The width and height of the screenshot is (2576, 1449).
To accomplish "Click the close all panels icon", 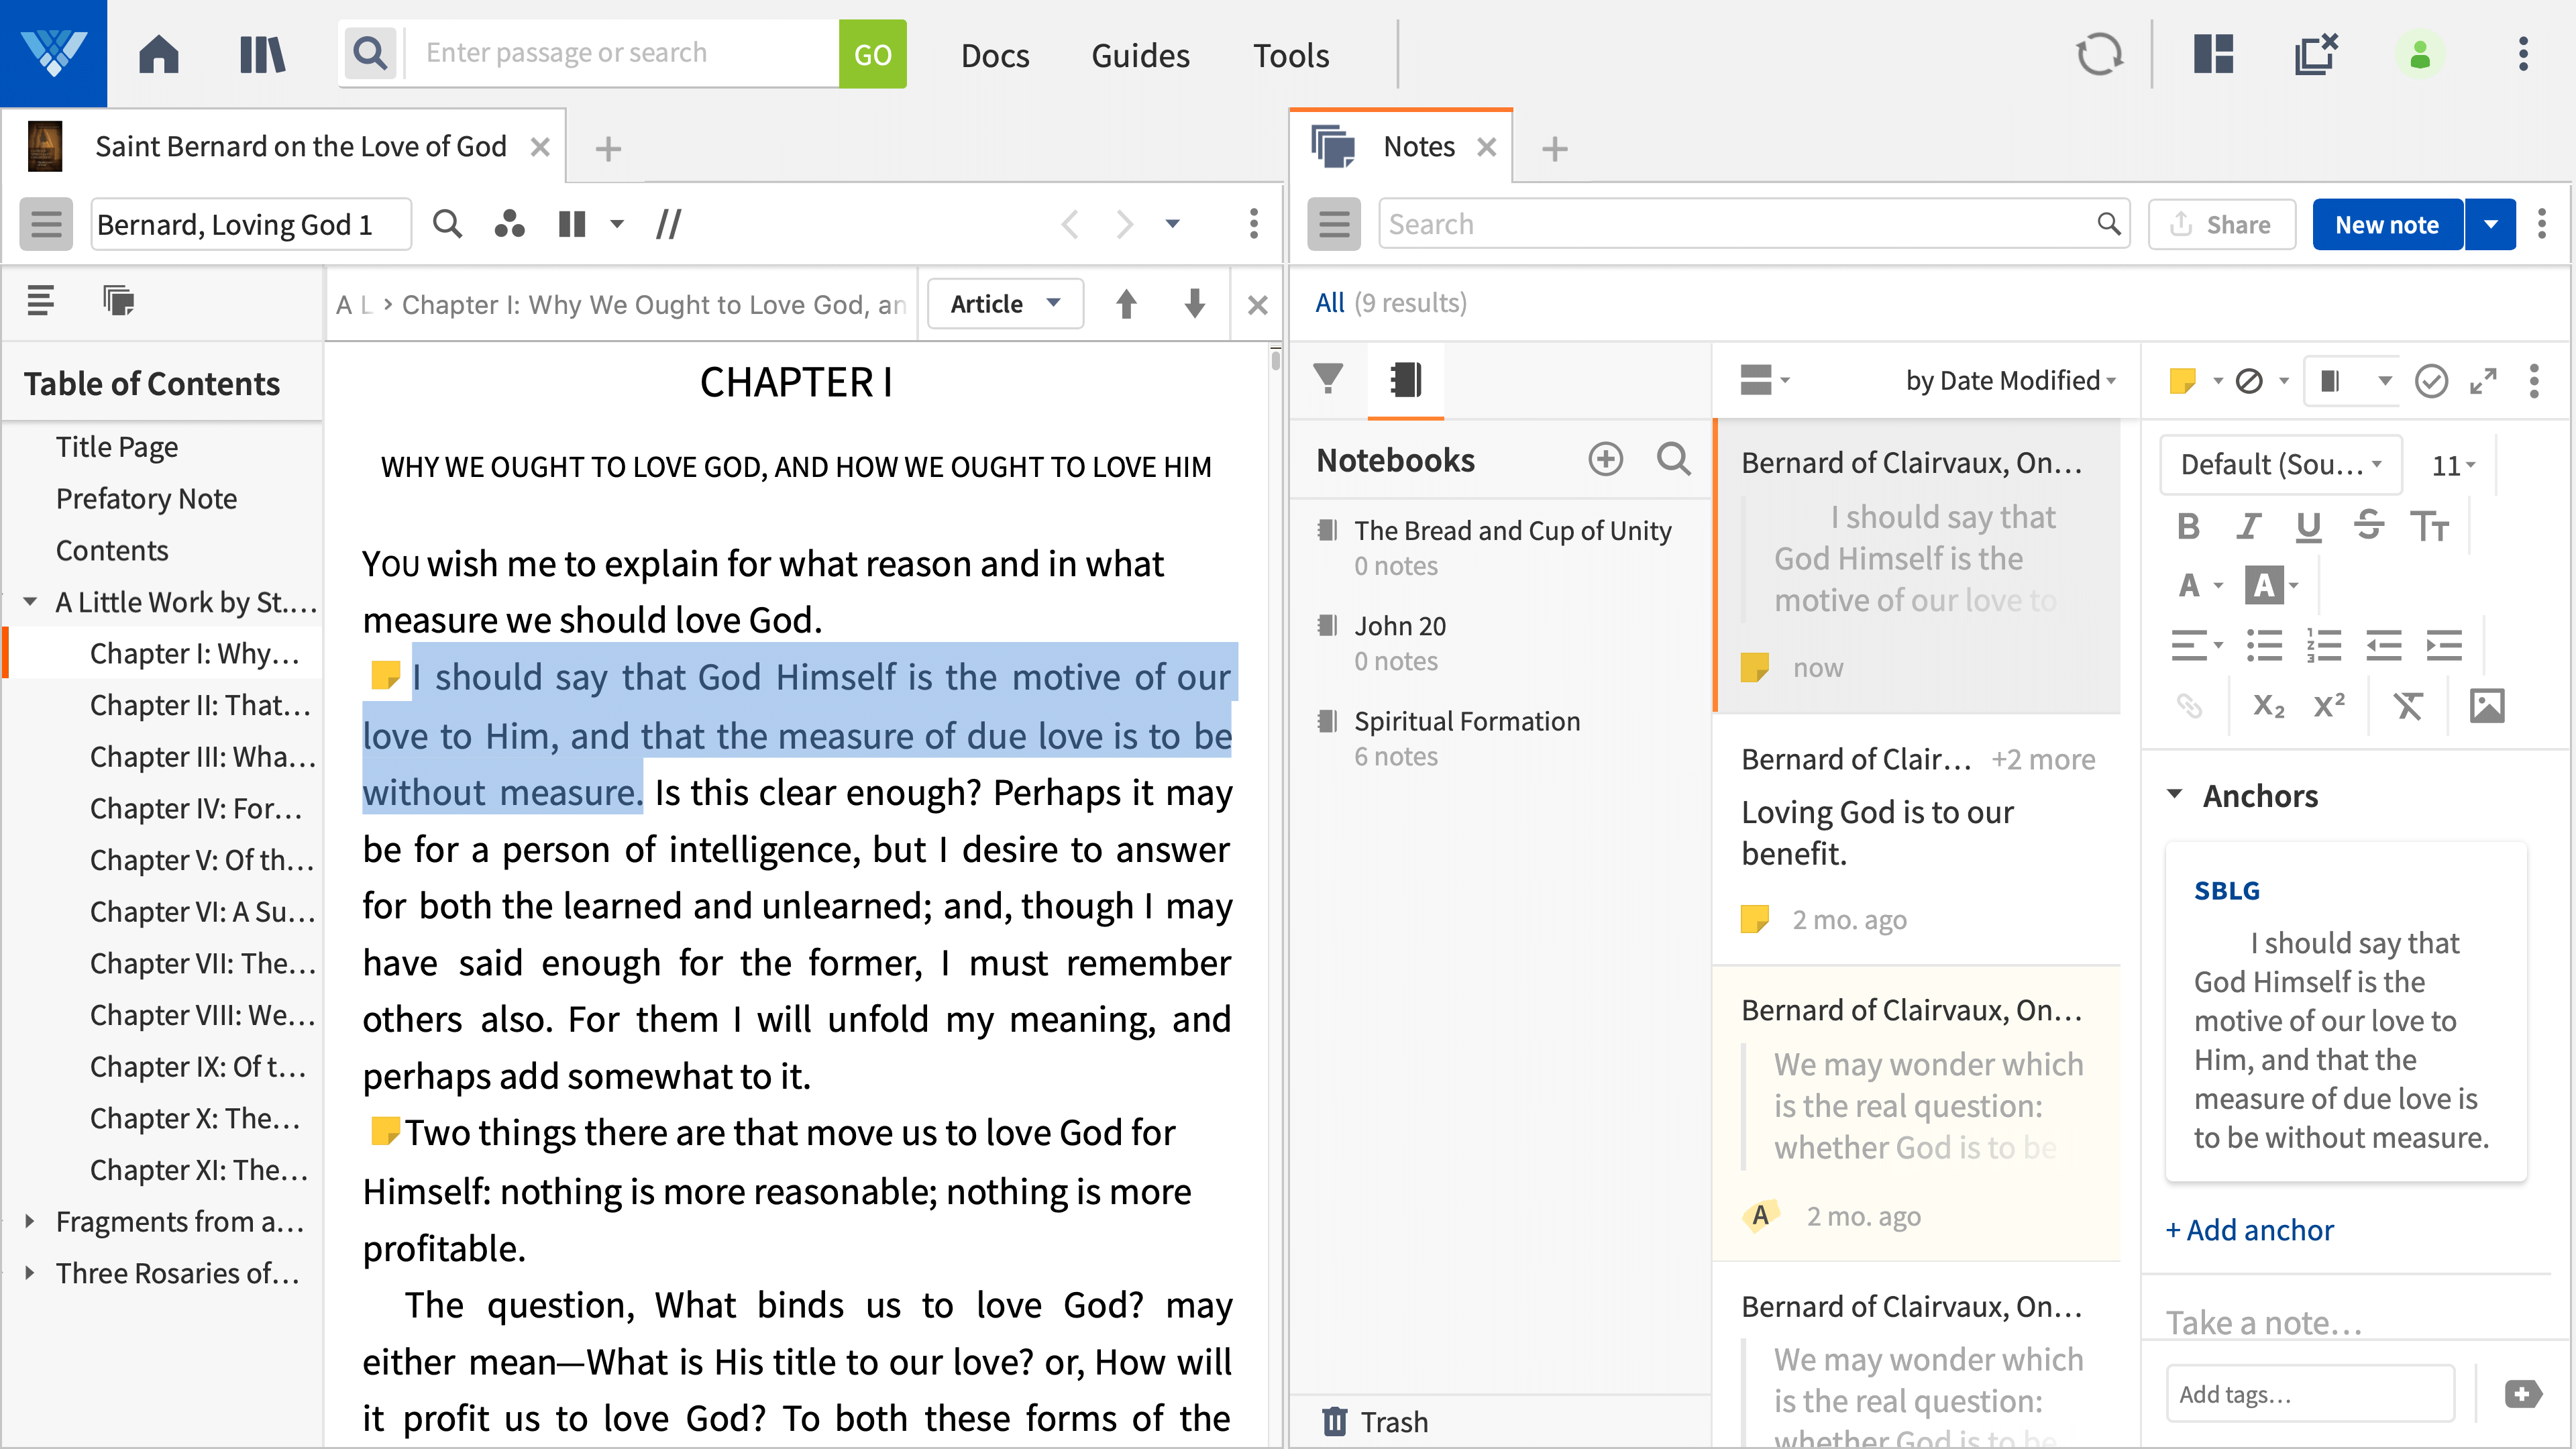I will pyautogui.click(x=2315, y=54).
